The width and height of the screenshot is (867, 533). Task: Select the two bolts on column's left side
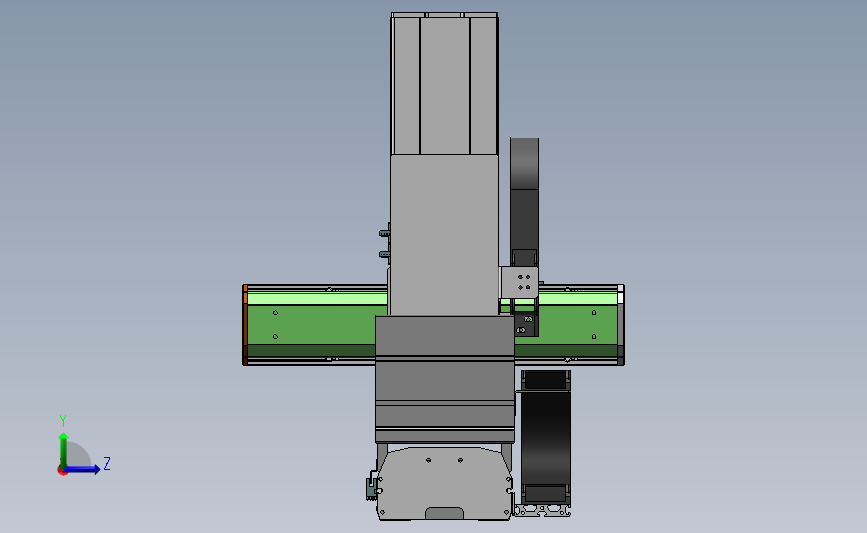[x=385, y=244]
